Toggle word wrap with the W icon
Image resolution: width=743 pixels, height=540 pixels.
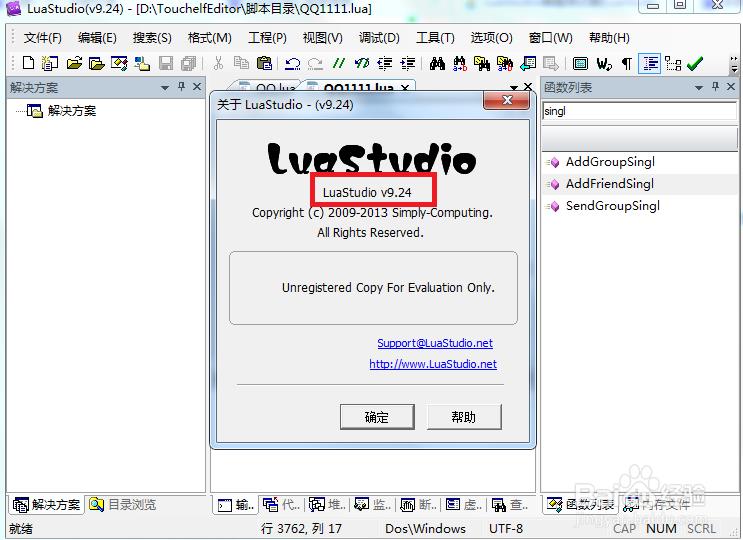[604, 63]
